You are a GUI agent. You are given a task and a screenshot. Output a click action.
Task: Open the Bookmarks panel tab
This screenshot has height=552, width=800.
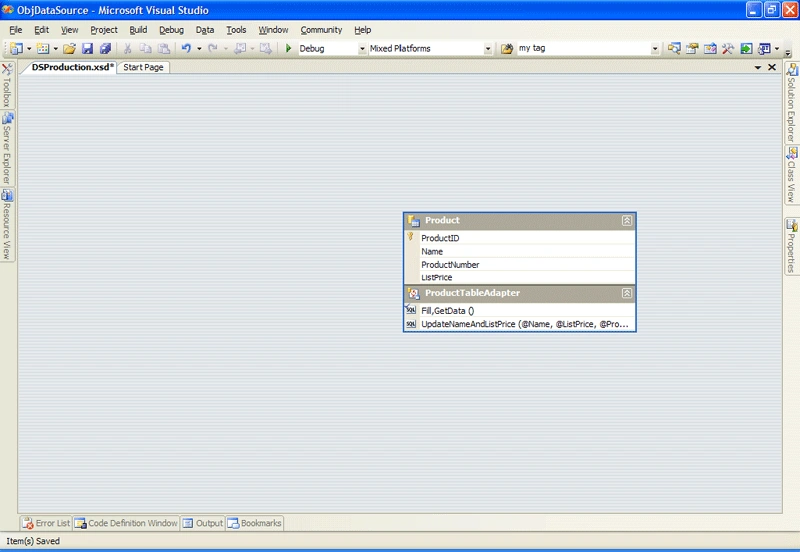255,523
